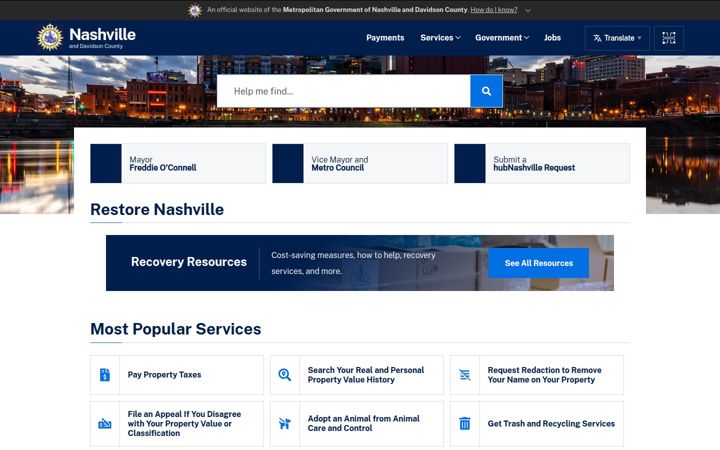
Task: Open the Submit a hubNashville Request card
Action: tap(542, 163)
